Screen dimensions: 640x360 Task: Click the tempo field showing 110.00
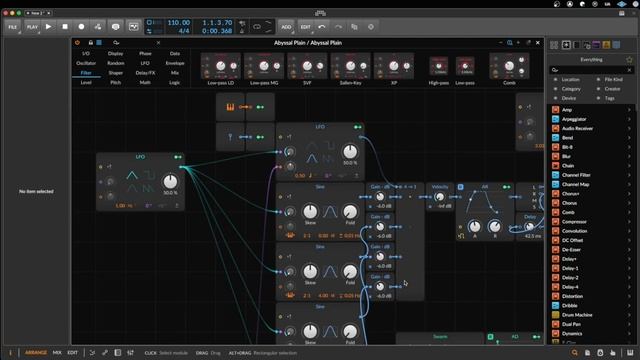[x=179, y=23]
